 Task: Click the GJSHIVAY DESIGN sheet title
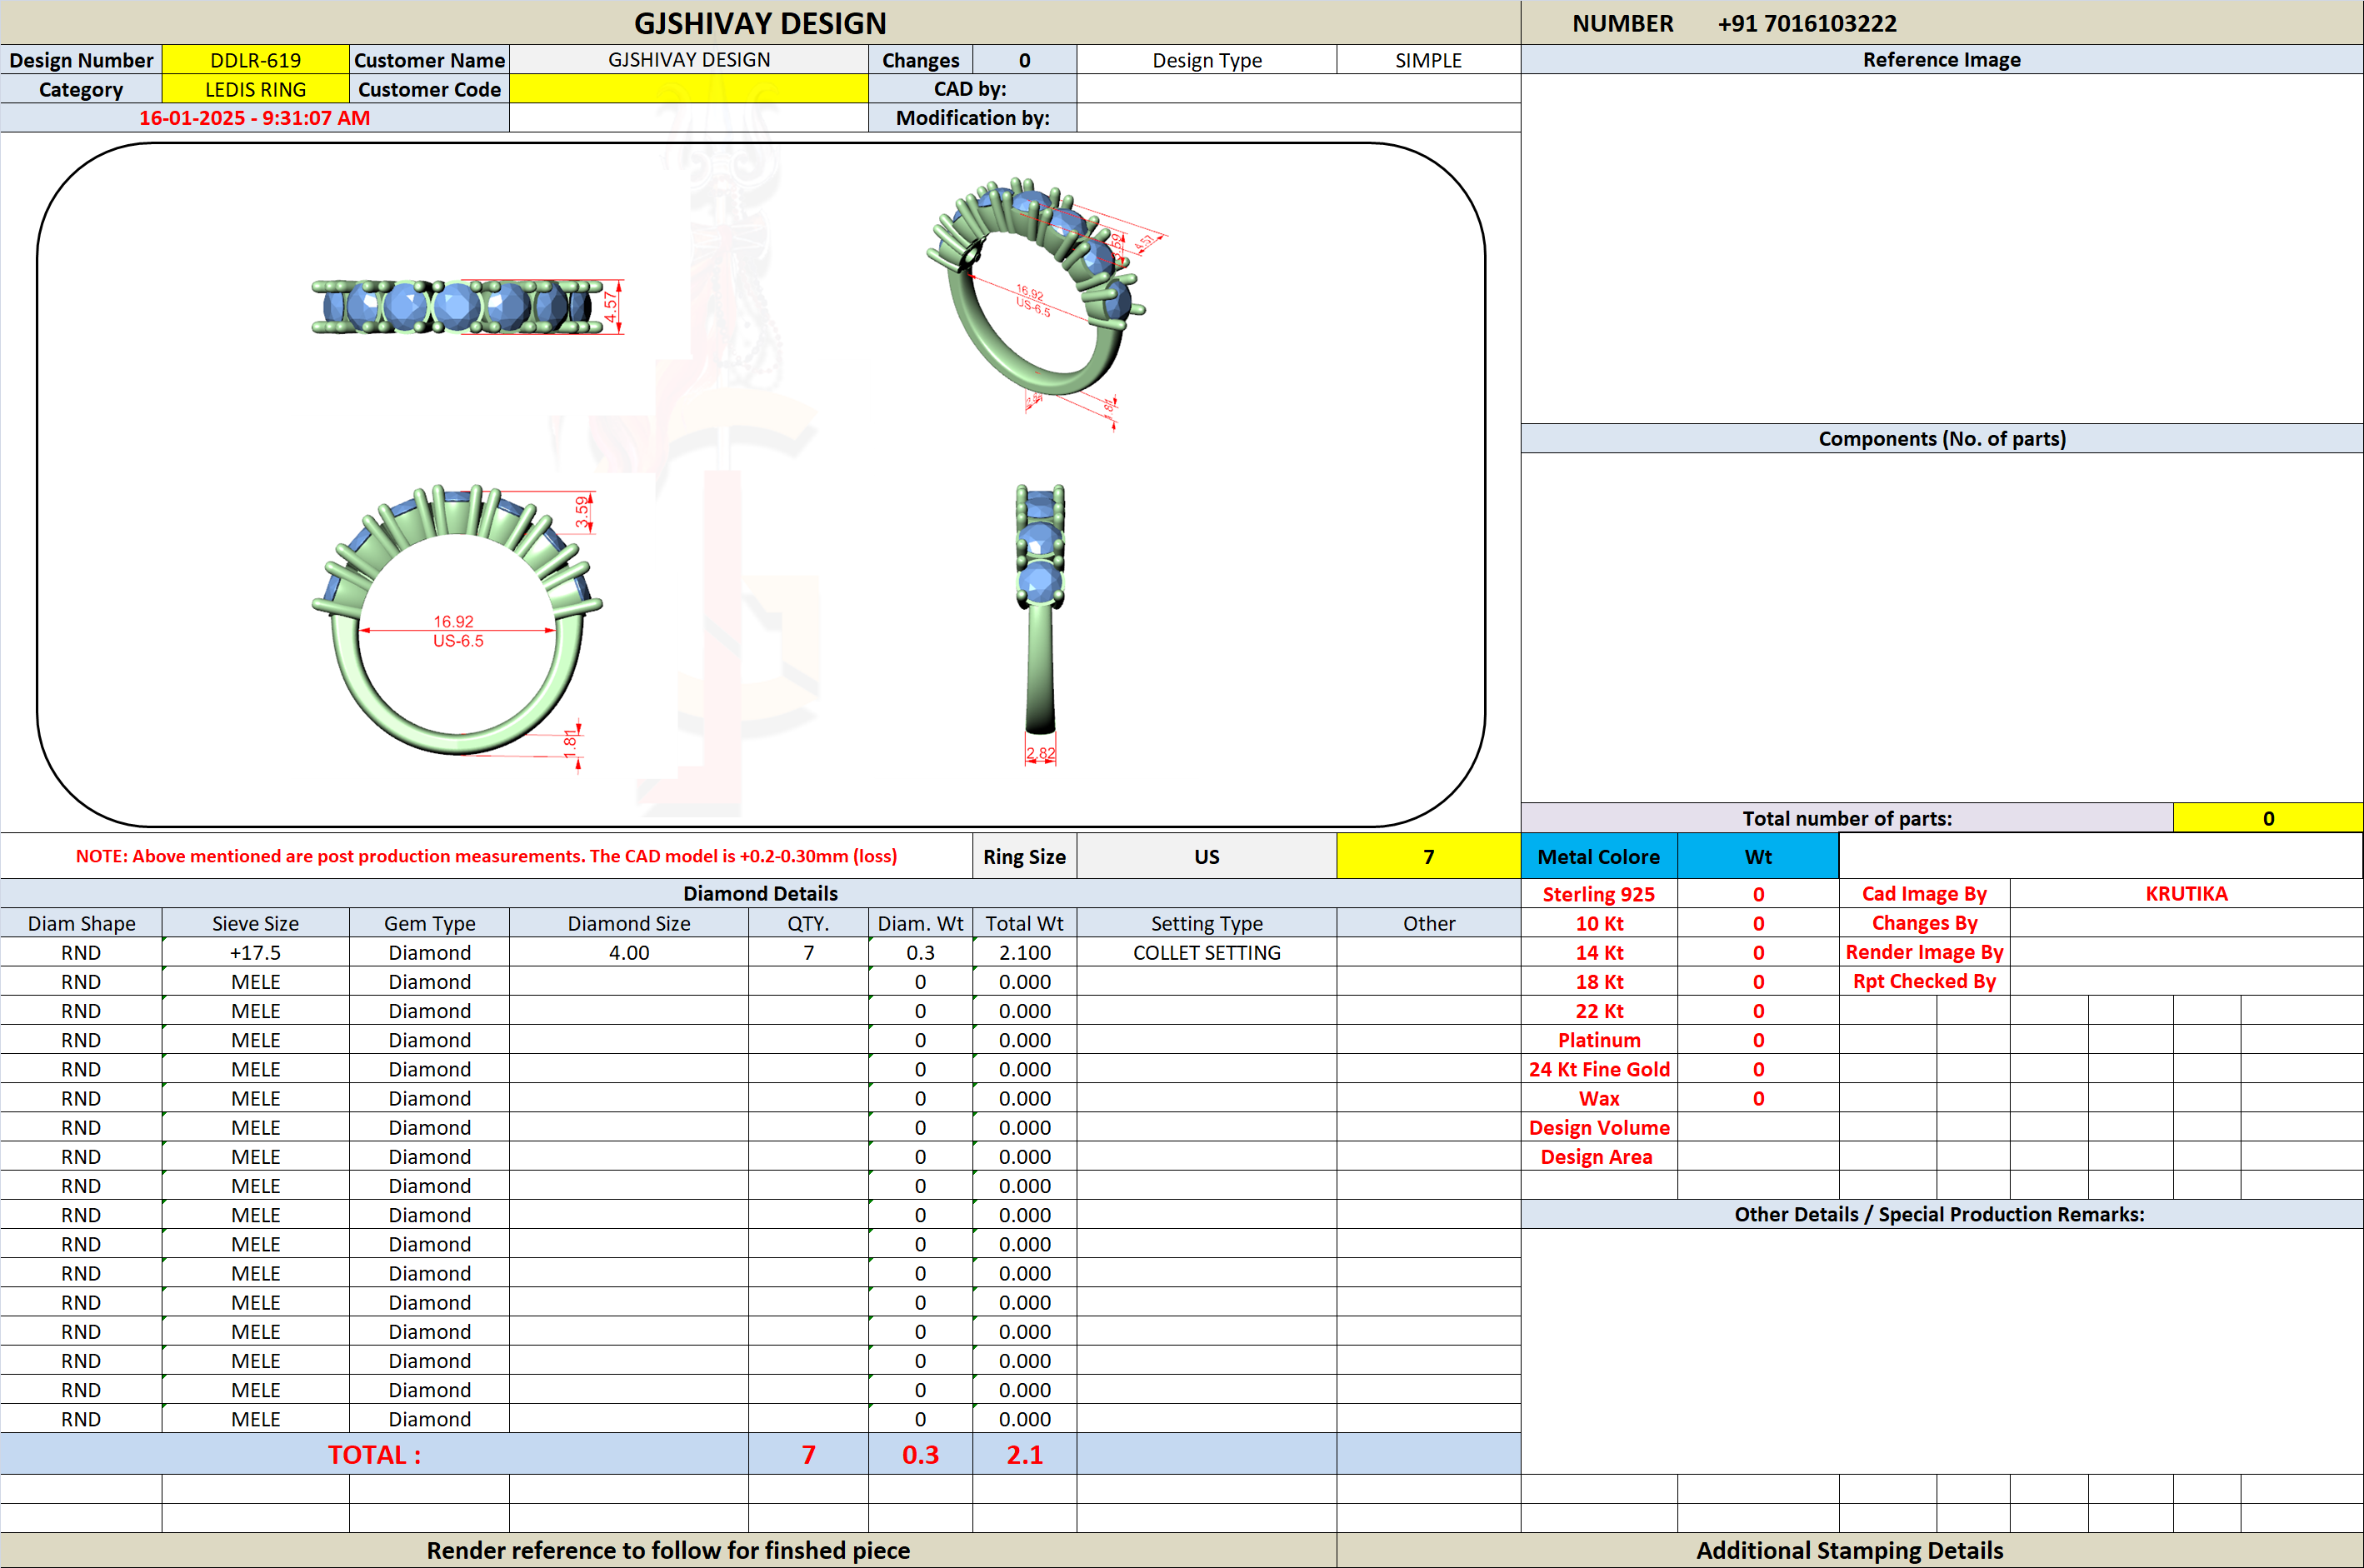coord(760,23)
